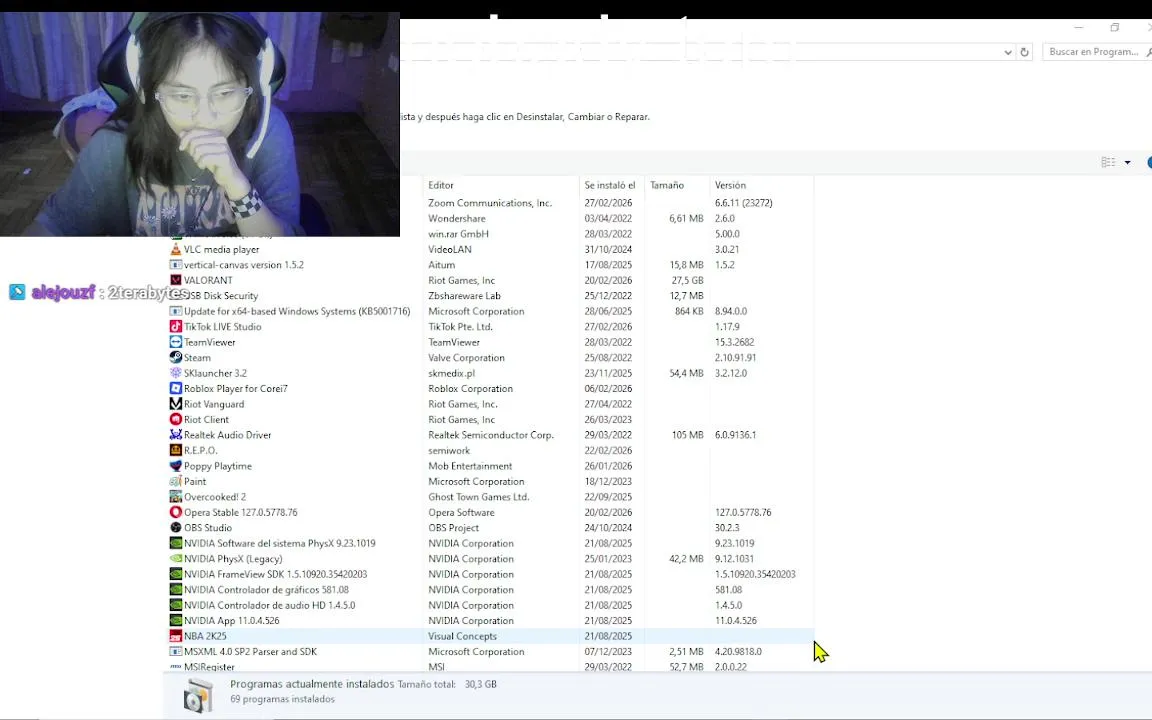The image size is (1152, 720).
Task: Select the TikTok LIVE Studio icon
Action: click(176, 326)
